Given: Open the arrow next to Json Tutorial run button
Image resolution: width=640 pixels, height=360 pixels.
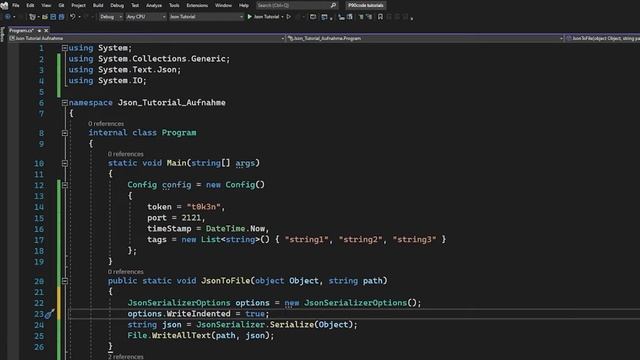Looking at the screenshot, I should (x=282, y=17).
